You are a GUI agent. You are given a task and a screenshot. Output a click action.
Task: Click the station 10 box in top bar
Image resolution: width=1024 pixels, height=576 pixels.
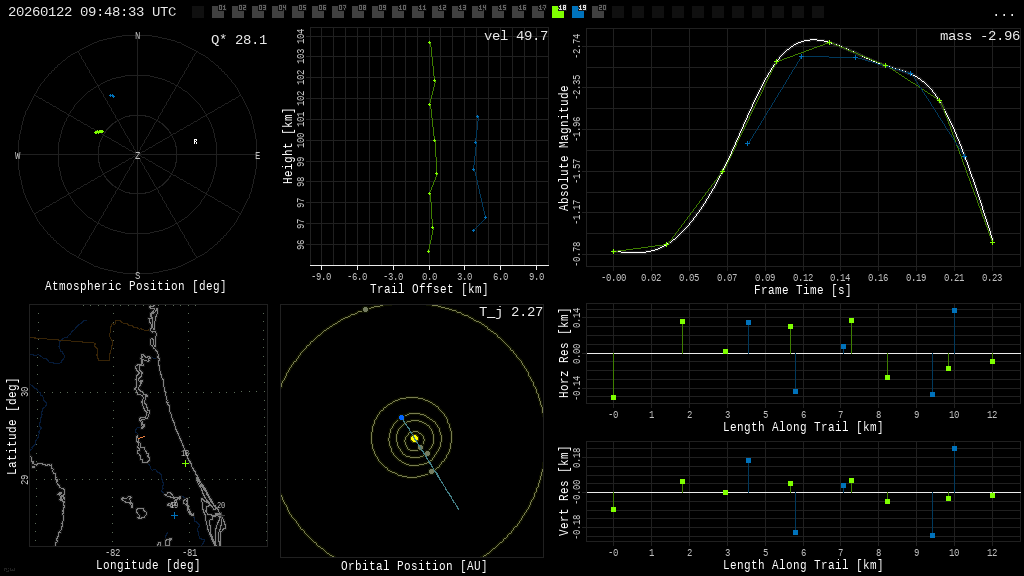pos(398,12)
